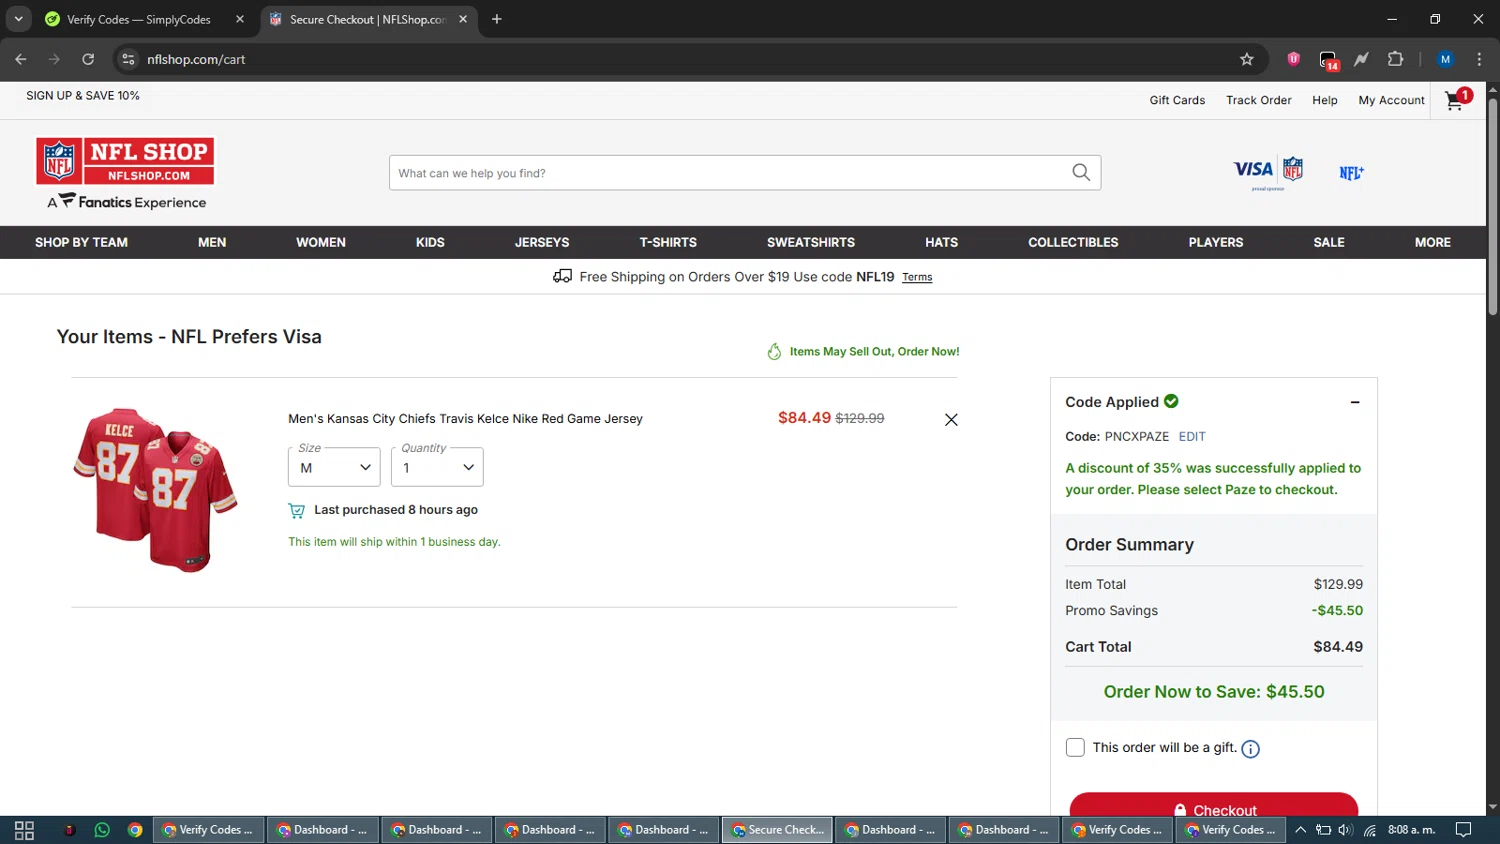
Task: Edit the applied promo code
Action: click(1192, 436)
